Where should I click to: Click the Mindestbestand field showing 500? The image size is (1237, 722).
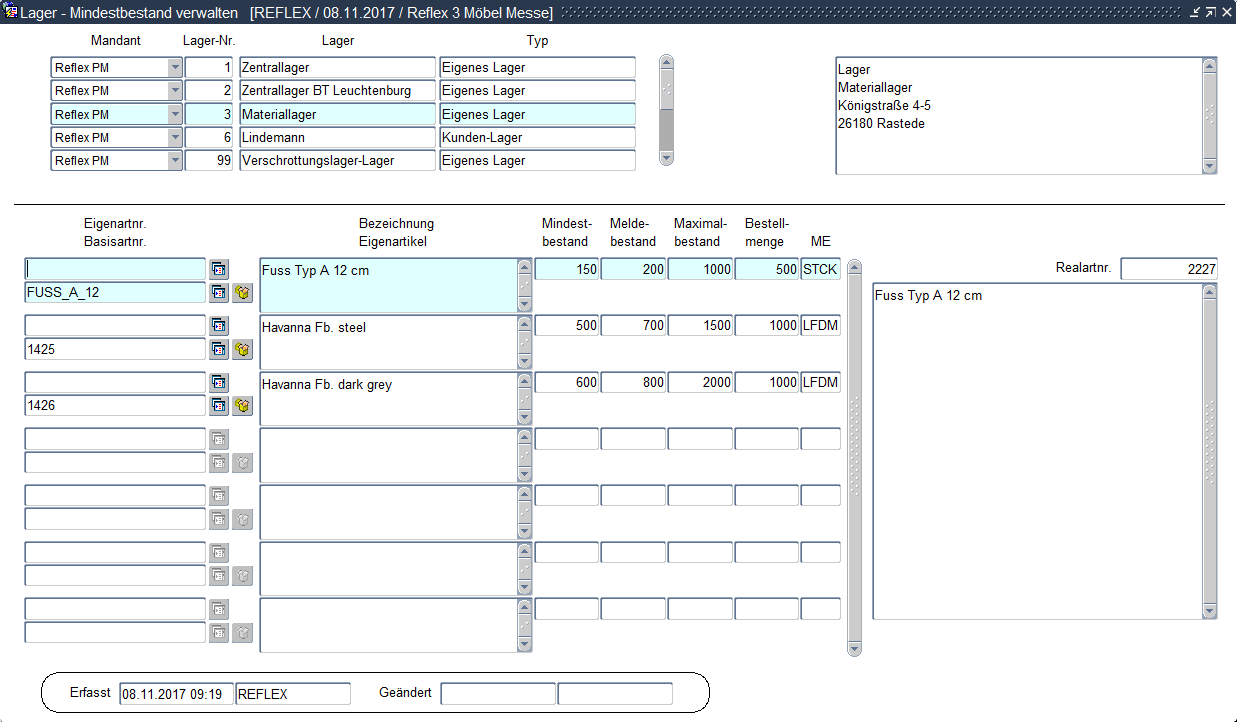pyautogui.click(x=567, y=326)
